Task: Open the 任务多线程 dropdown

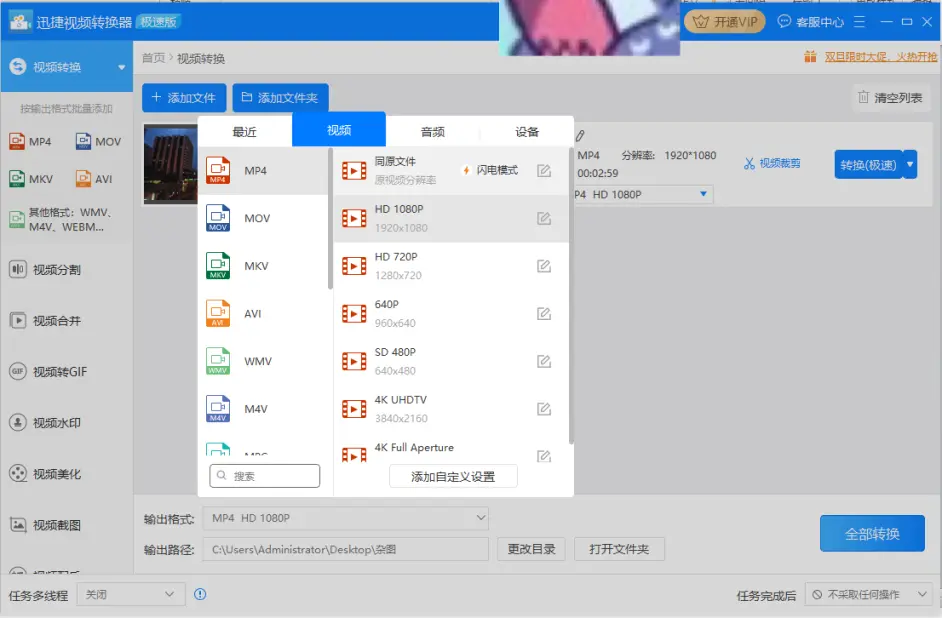Action: (x=131, y=594)
